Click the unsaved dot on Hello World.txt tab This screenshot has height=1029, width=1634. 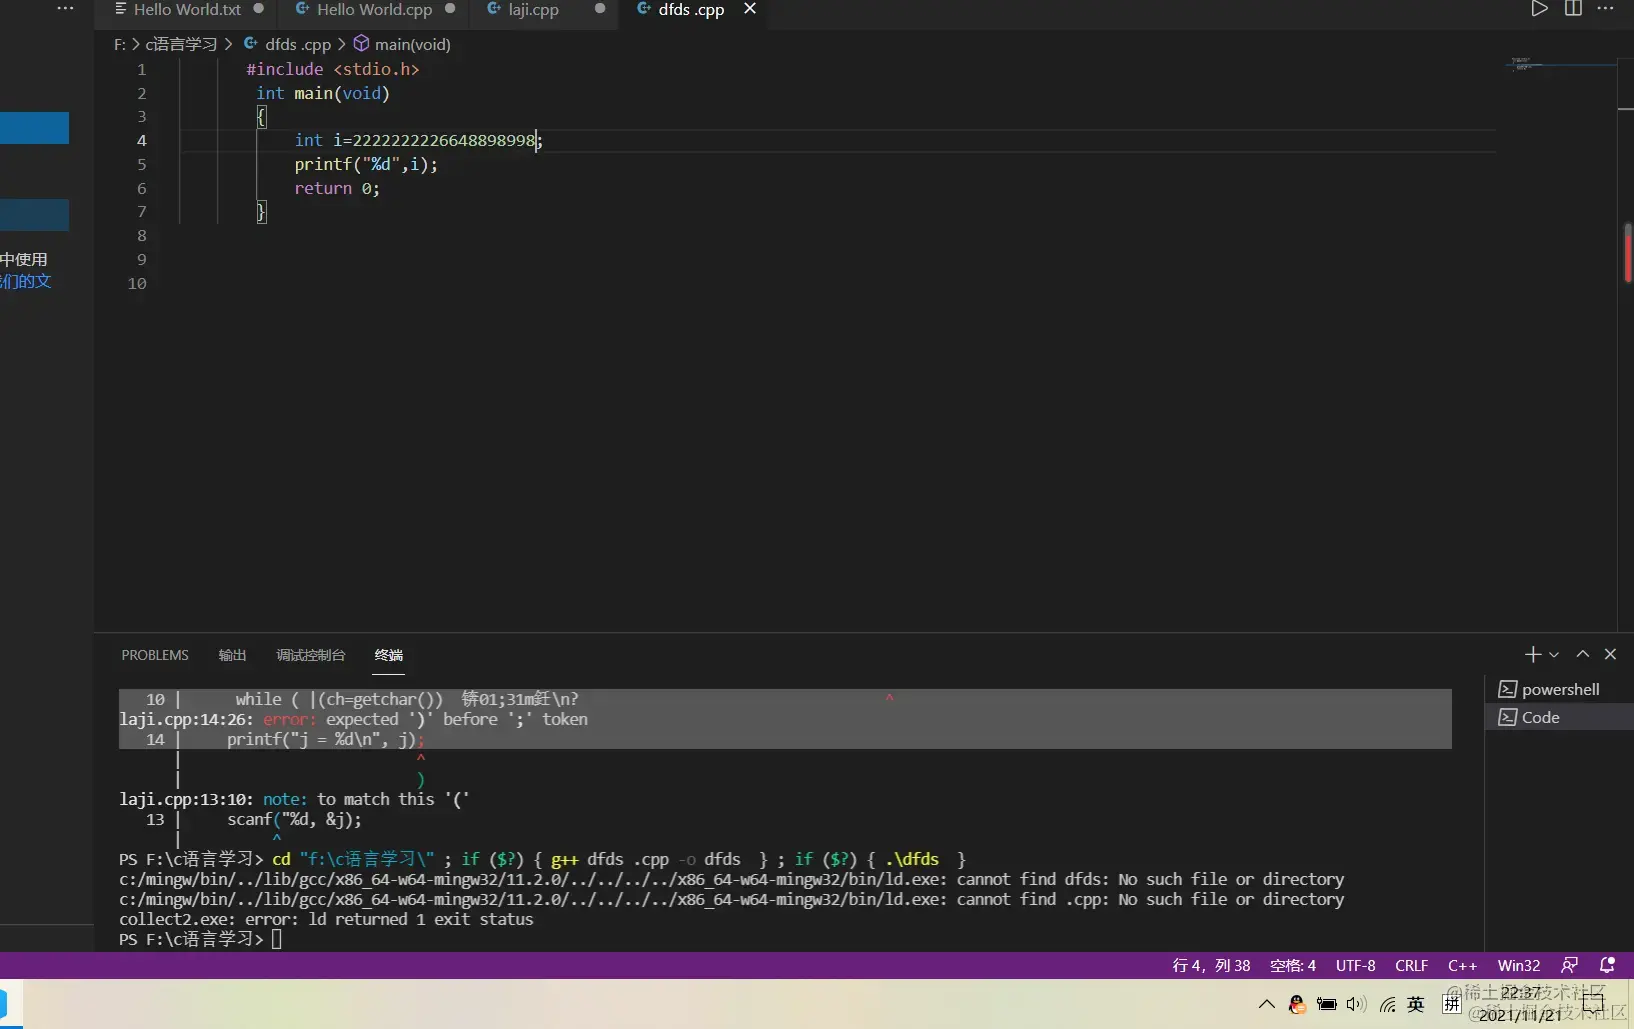(259, 9)
